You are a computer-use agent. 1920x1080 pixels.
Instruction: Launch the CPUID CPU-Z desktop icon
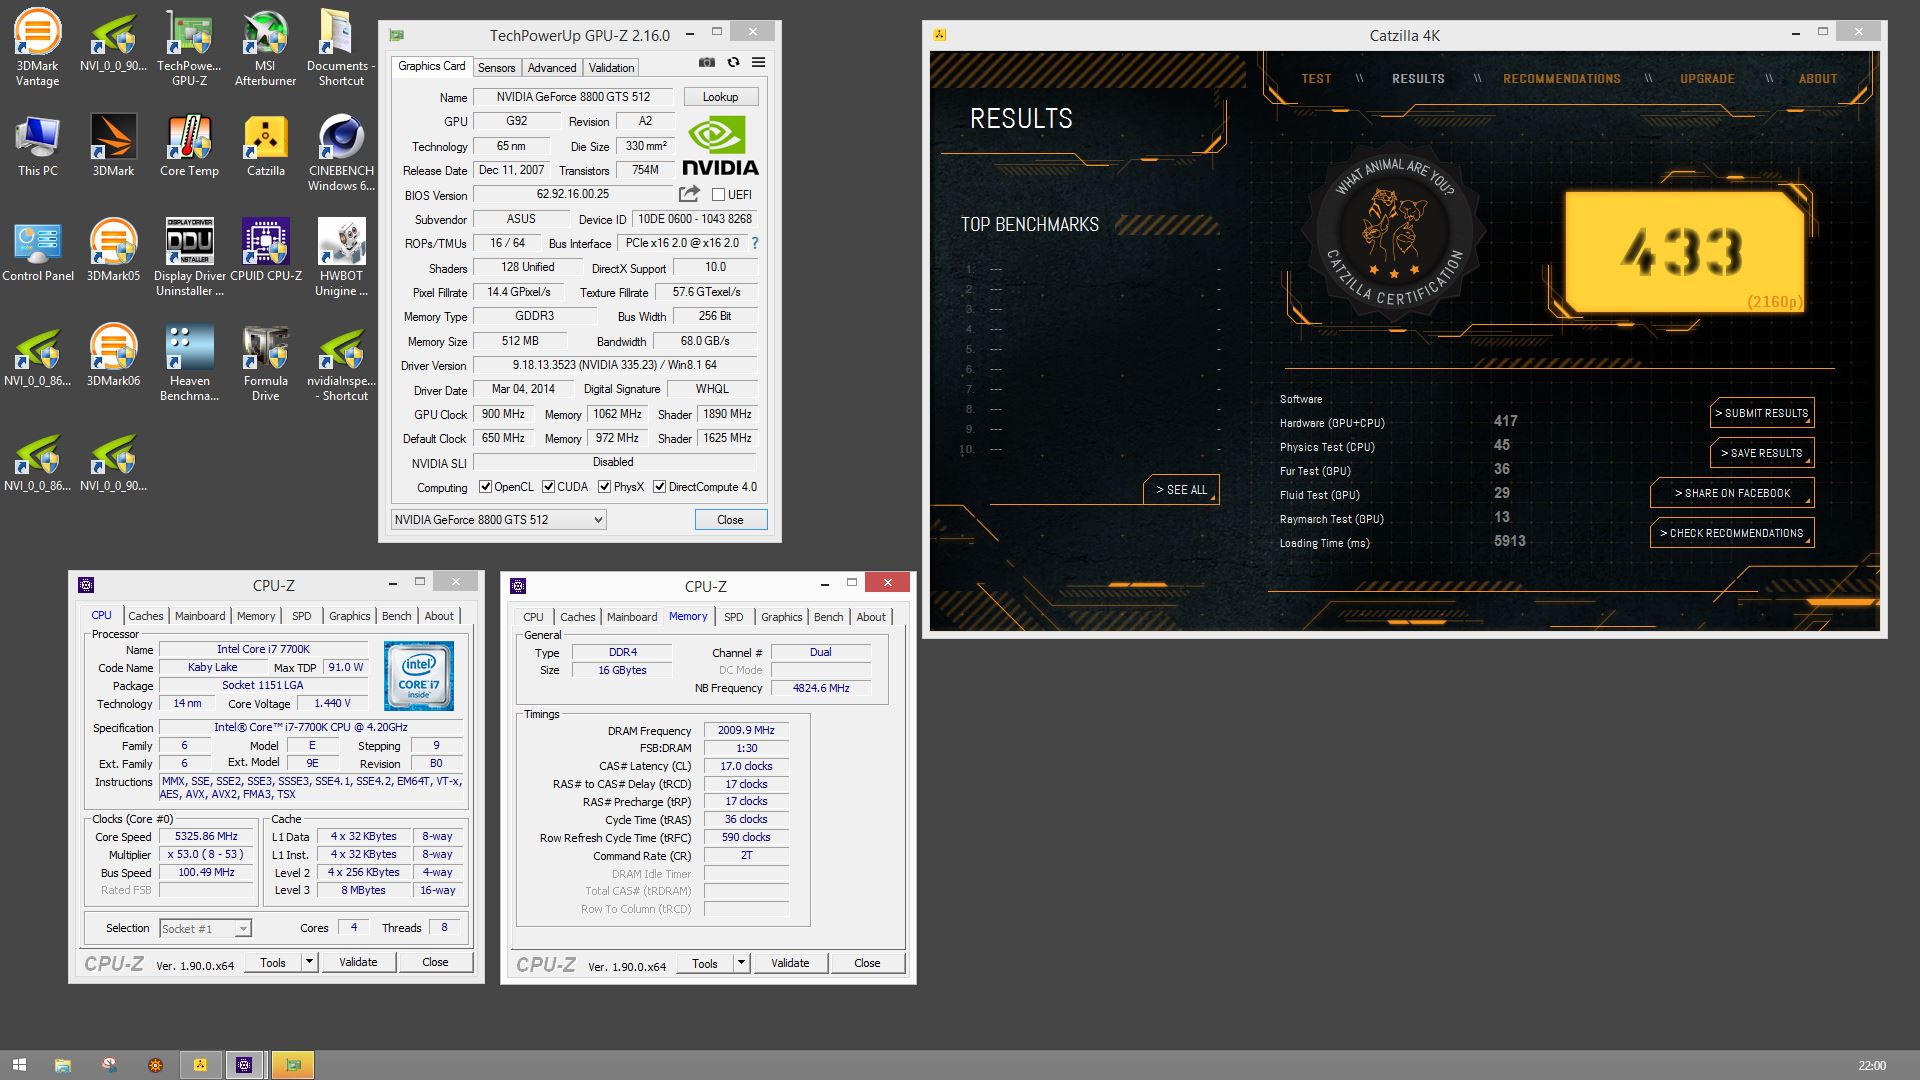pyautogui.click(x=265, y=251)
